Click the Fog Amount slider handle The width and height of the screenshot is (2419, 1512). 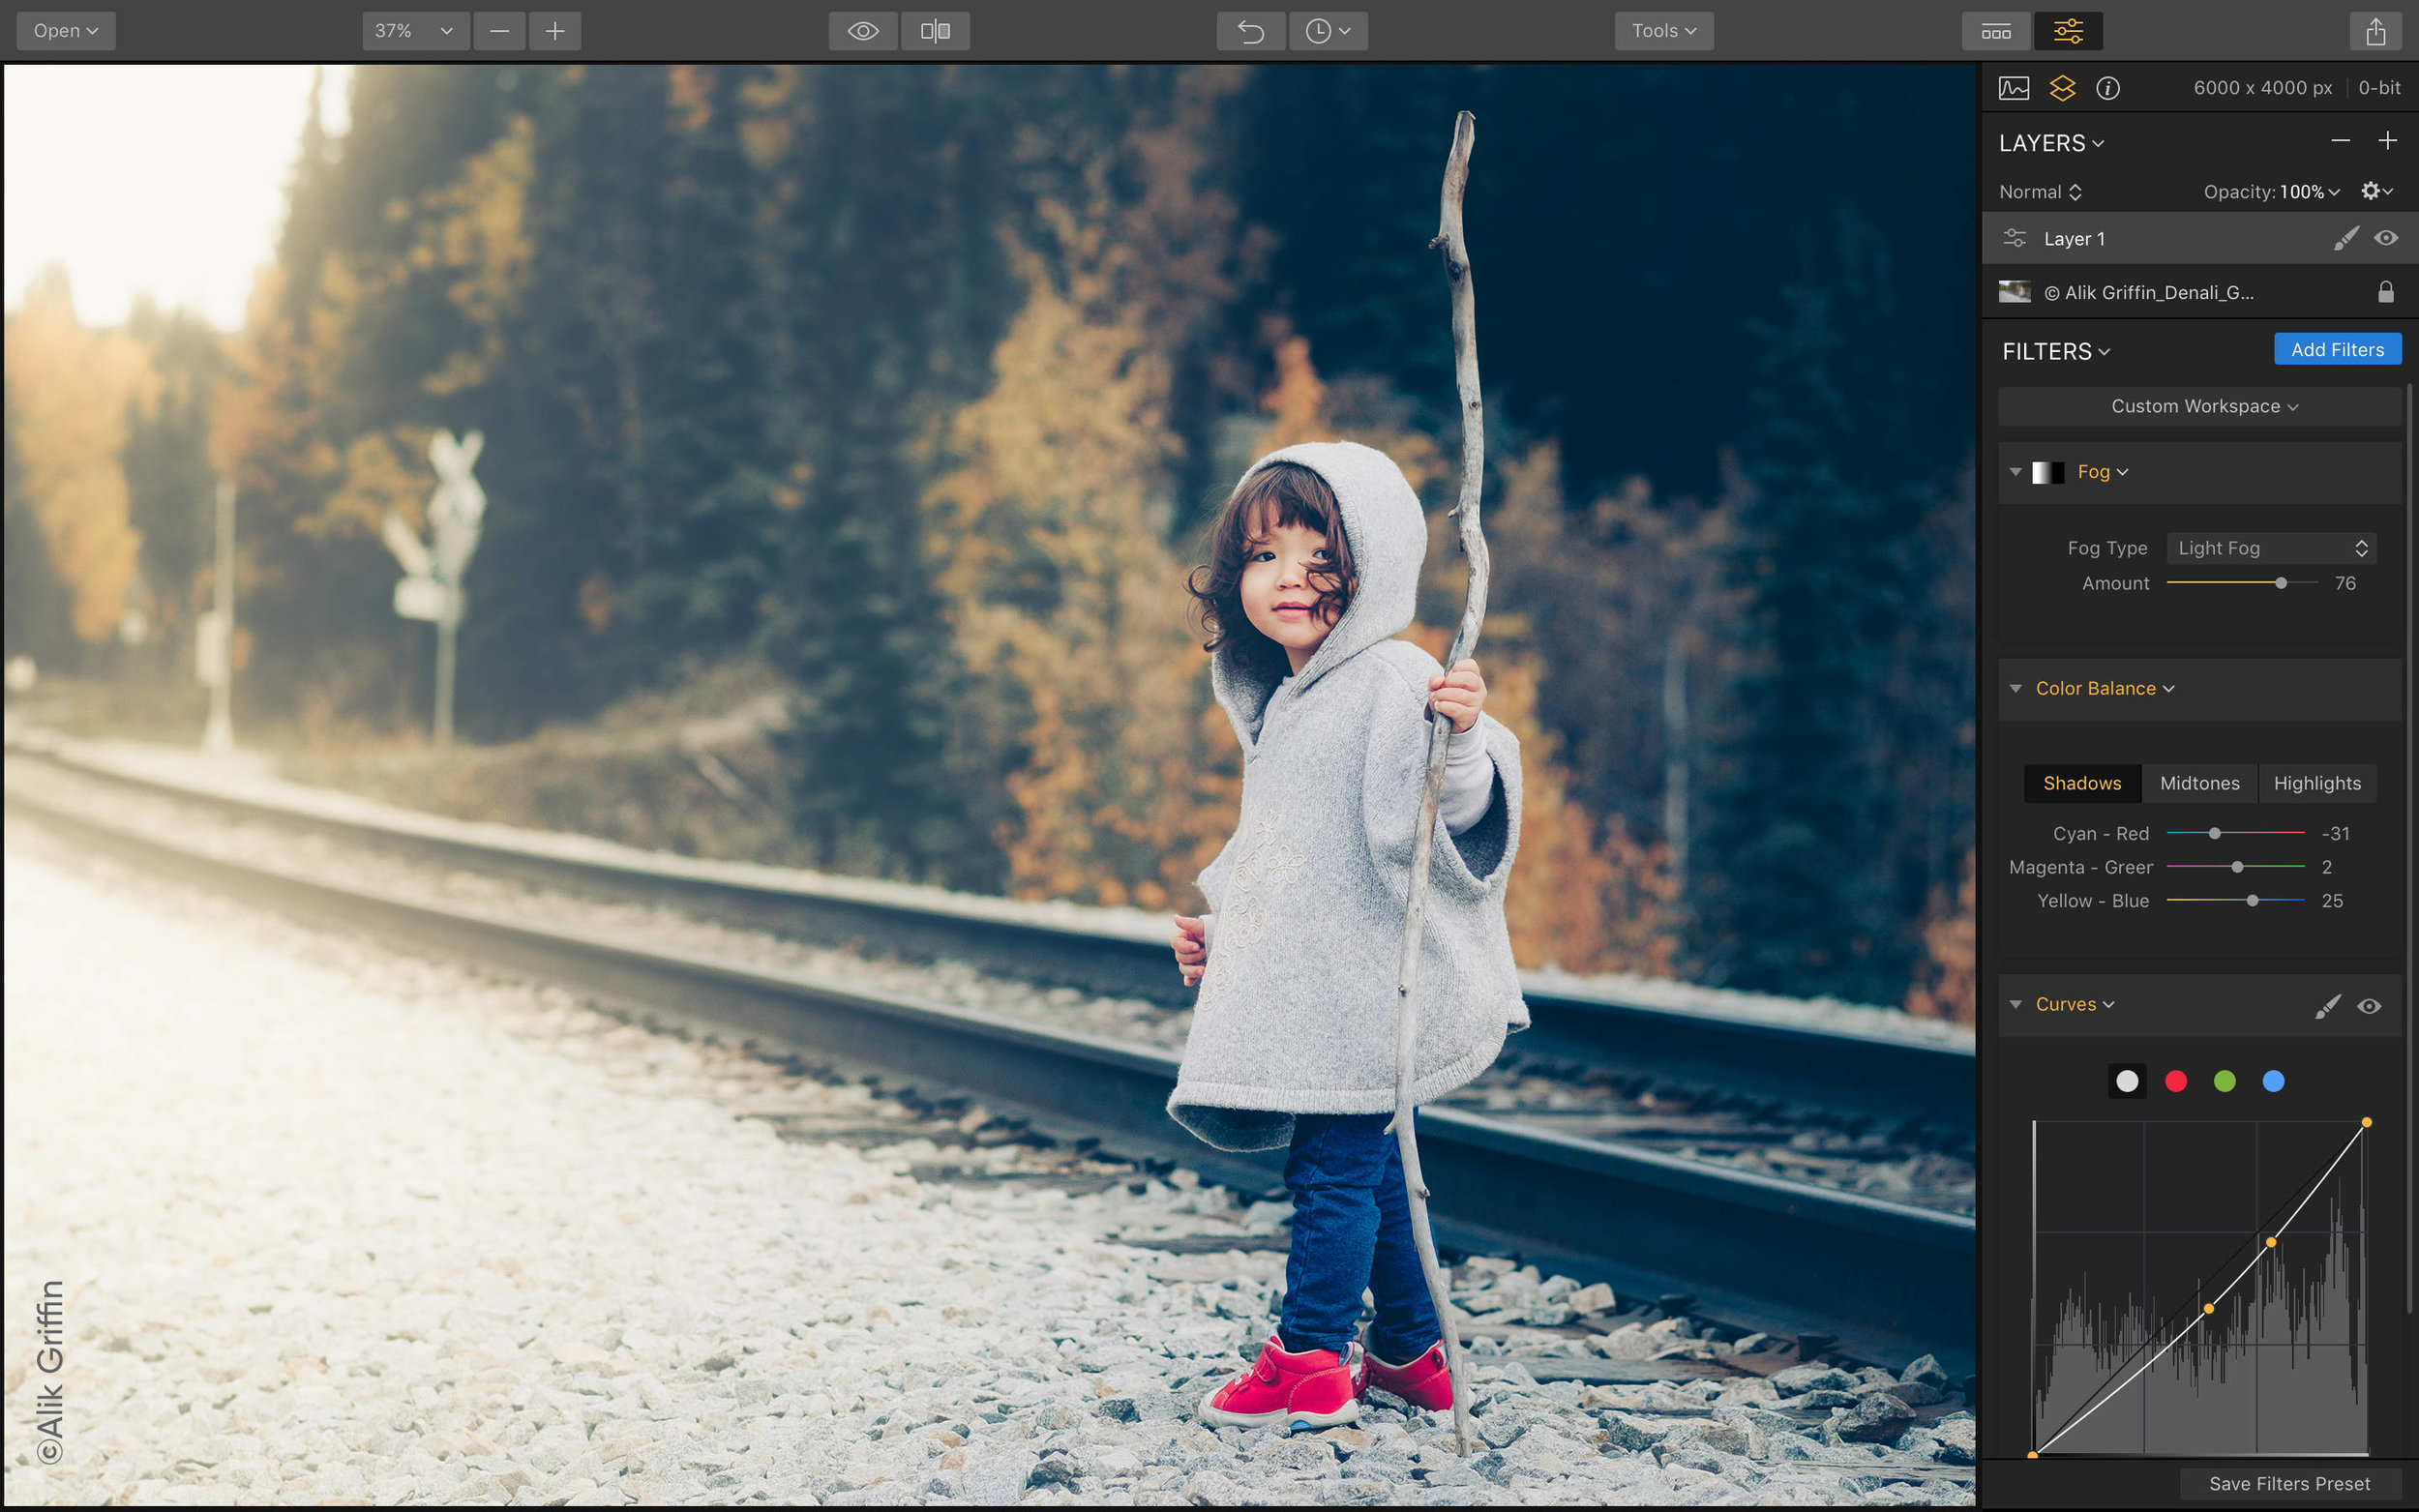coord(2281,583)
